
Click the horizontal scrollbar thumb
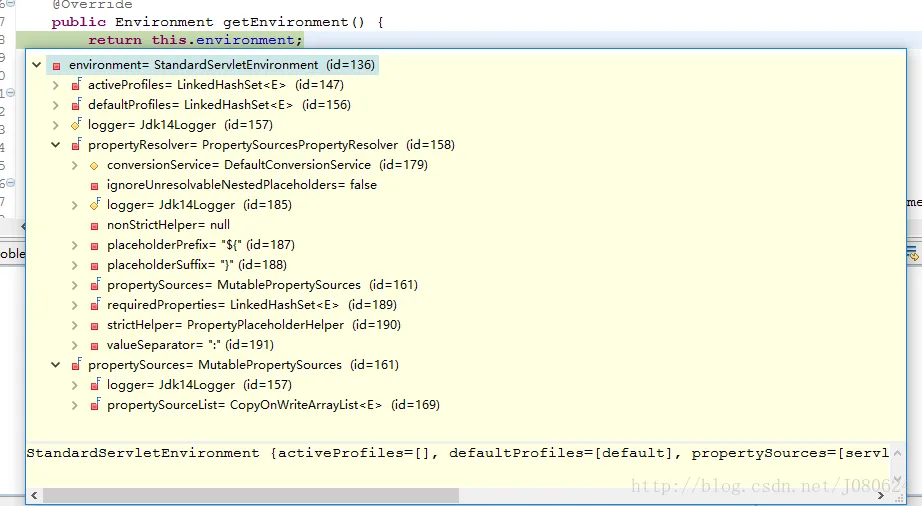tap(250, 495)
